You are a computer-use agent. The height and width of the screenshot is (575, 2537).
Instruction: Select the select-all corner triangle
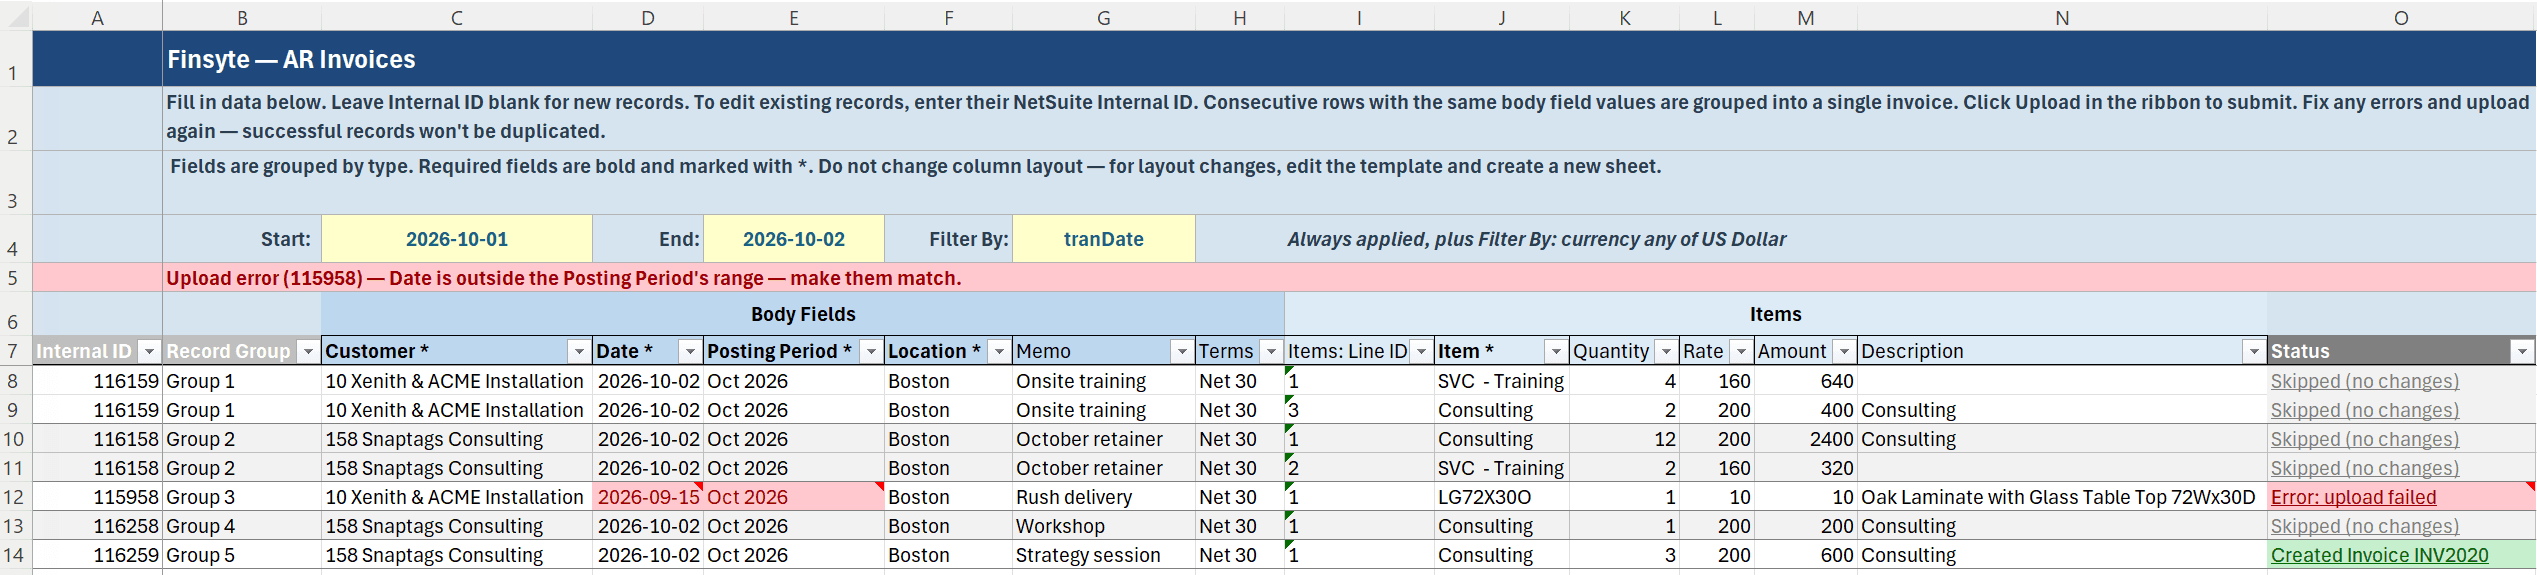[16, 17]
